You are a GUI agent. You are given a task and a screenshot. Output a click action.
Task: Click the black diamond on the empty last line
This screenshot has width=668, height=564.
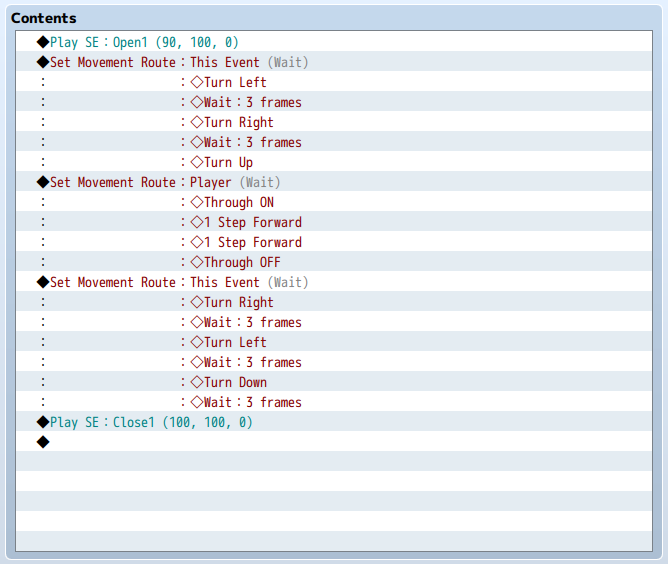pos(42,442)
